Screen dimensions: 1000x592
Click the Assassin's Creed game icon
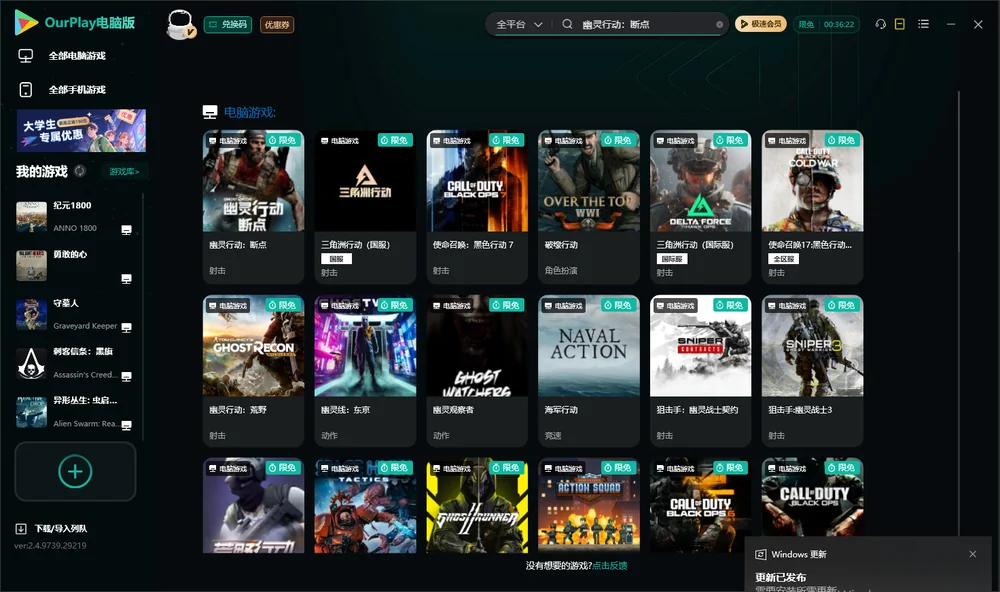tap(31, 364)
